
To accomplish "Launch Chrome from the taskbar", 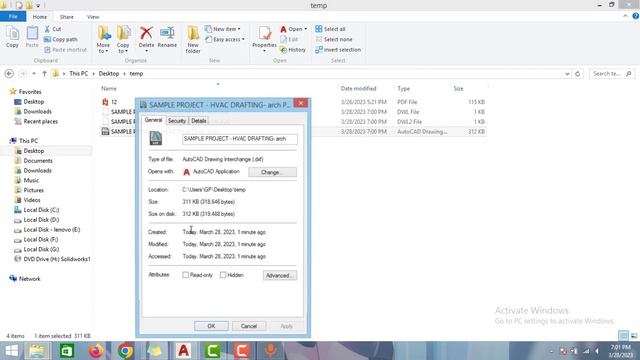I will click(125, 351).
